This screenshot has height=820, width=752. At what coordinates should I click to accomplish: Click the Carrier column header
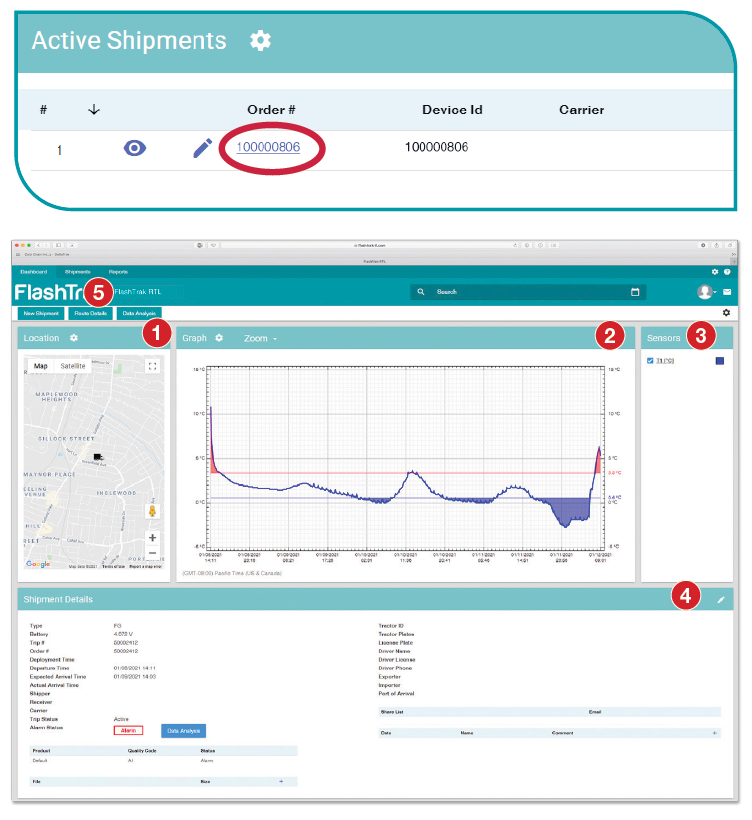pos(582,110)
